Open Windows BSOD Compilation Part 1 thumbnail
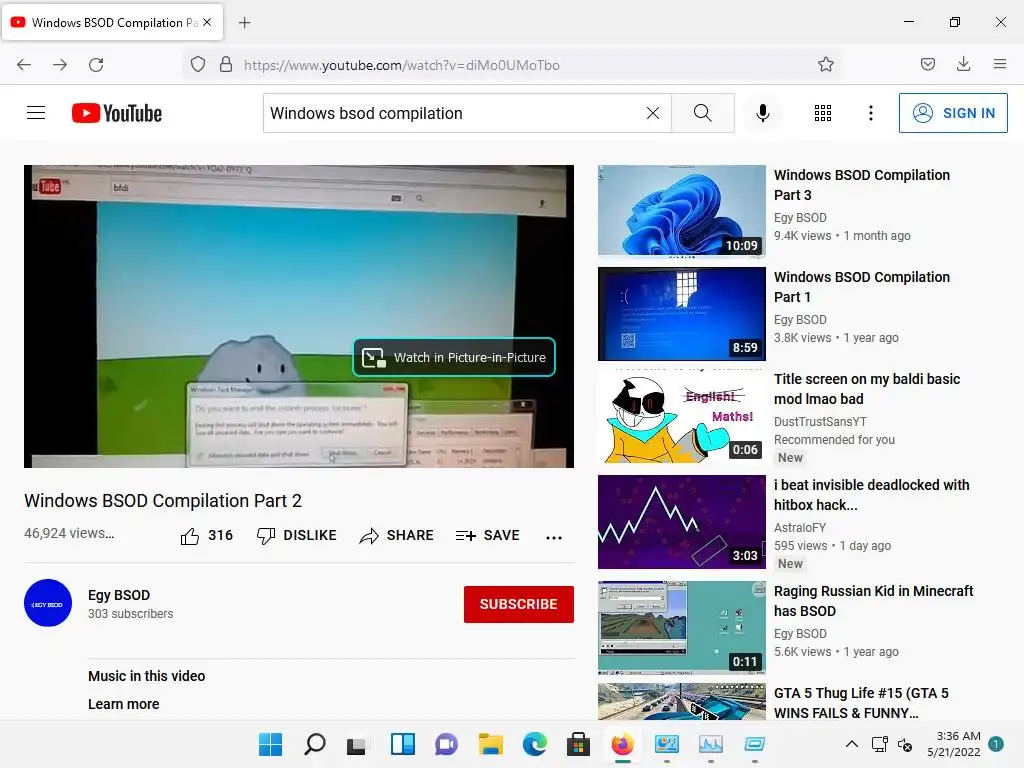Viewport: 1024px width, 768px height. [682, 313]
